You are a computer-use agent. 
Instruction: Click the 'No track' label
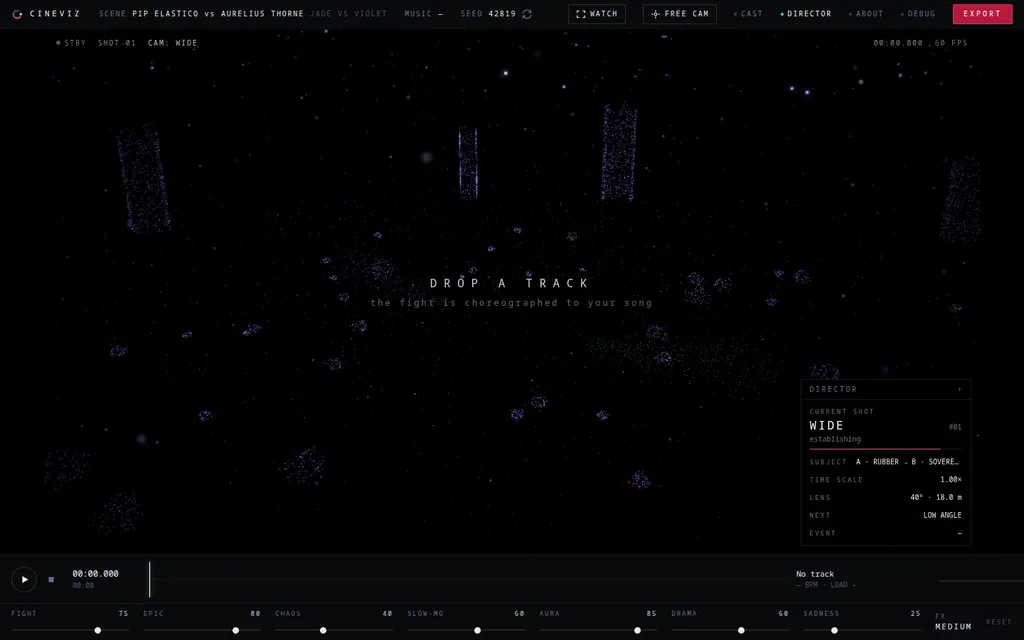815,574
